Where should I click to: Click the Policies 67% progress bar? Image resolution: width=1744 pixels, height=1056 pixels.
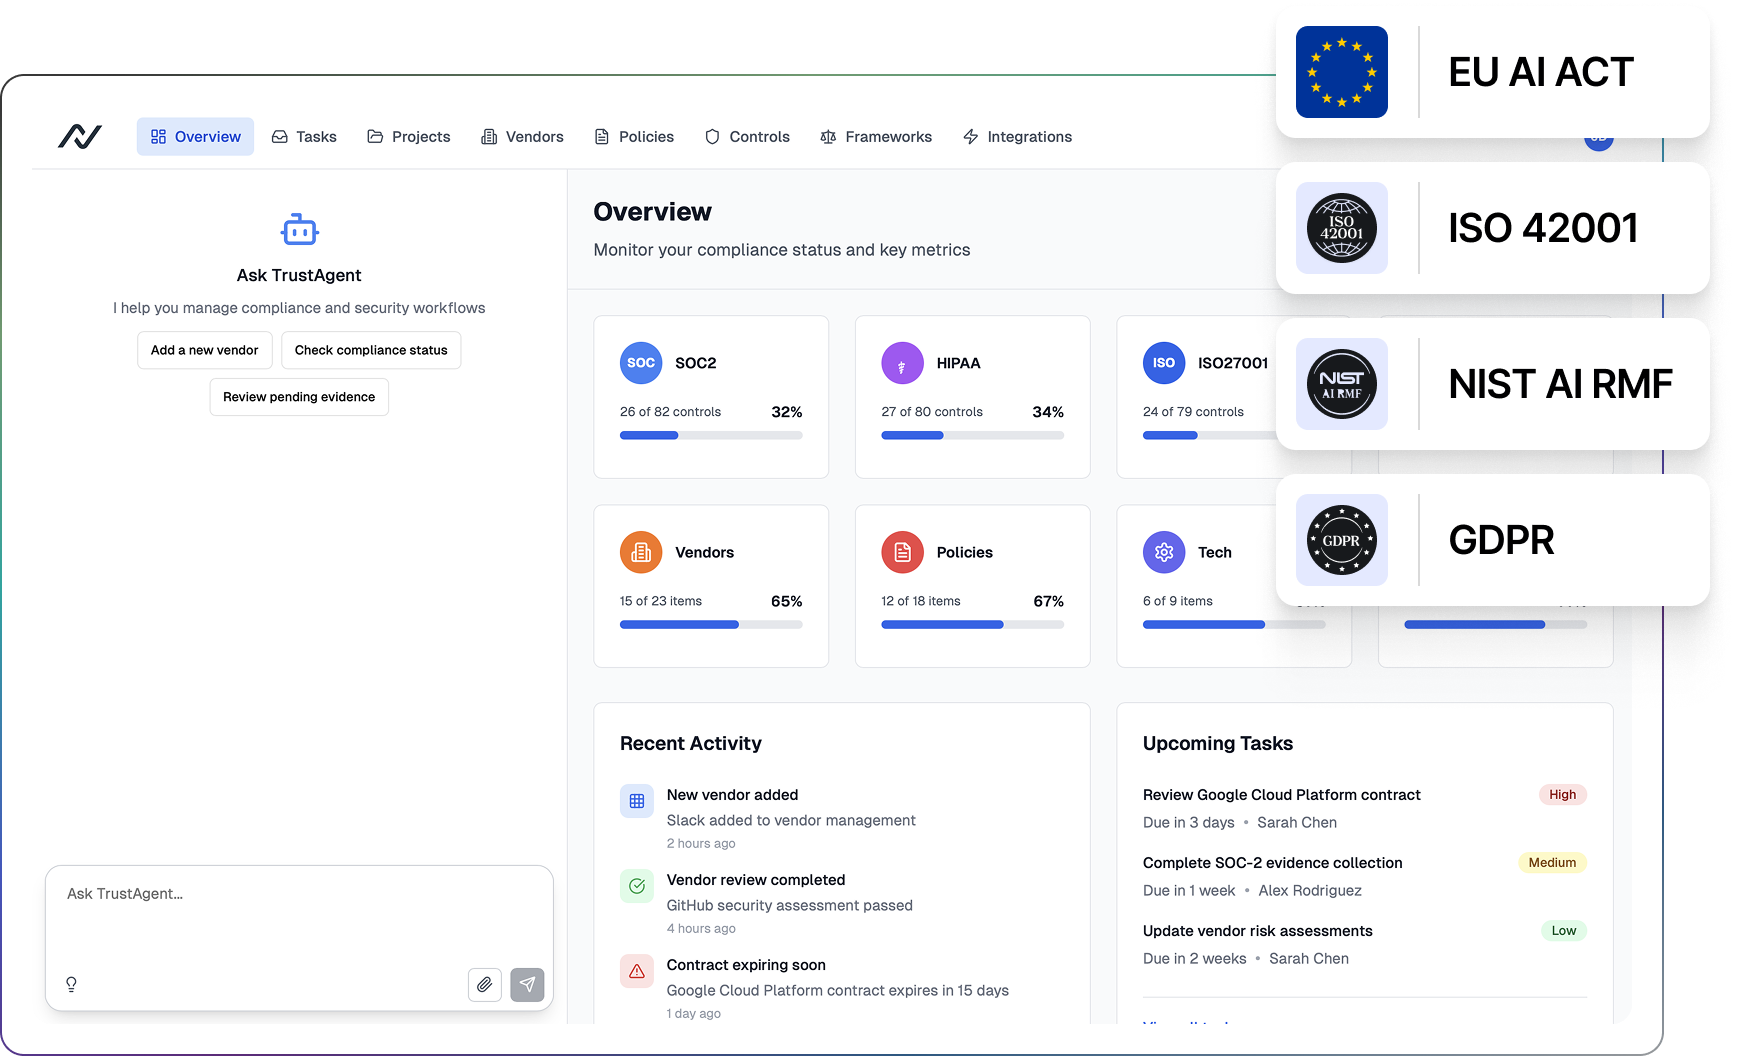pyautogui.click(x=972, y=624)
